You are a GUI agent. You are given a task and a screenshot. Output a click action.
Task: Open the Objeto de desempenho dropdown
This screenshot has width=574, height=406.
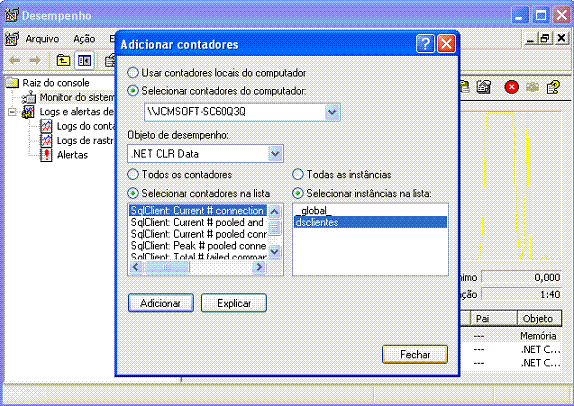pyautogui.click(x=275, y=154)
